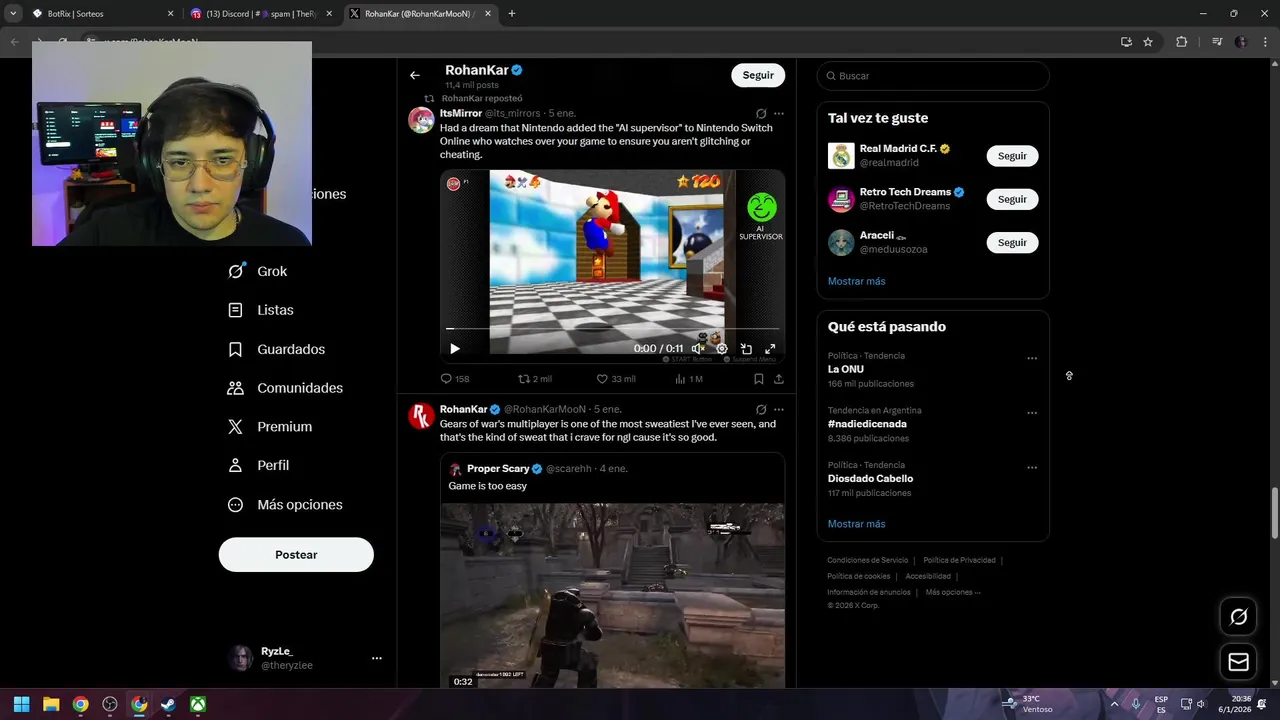The height and width of the screenshot is (720, 1280).
Task: Open quoted Proper Scary post text
Action: (x=487, y=486)
